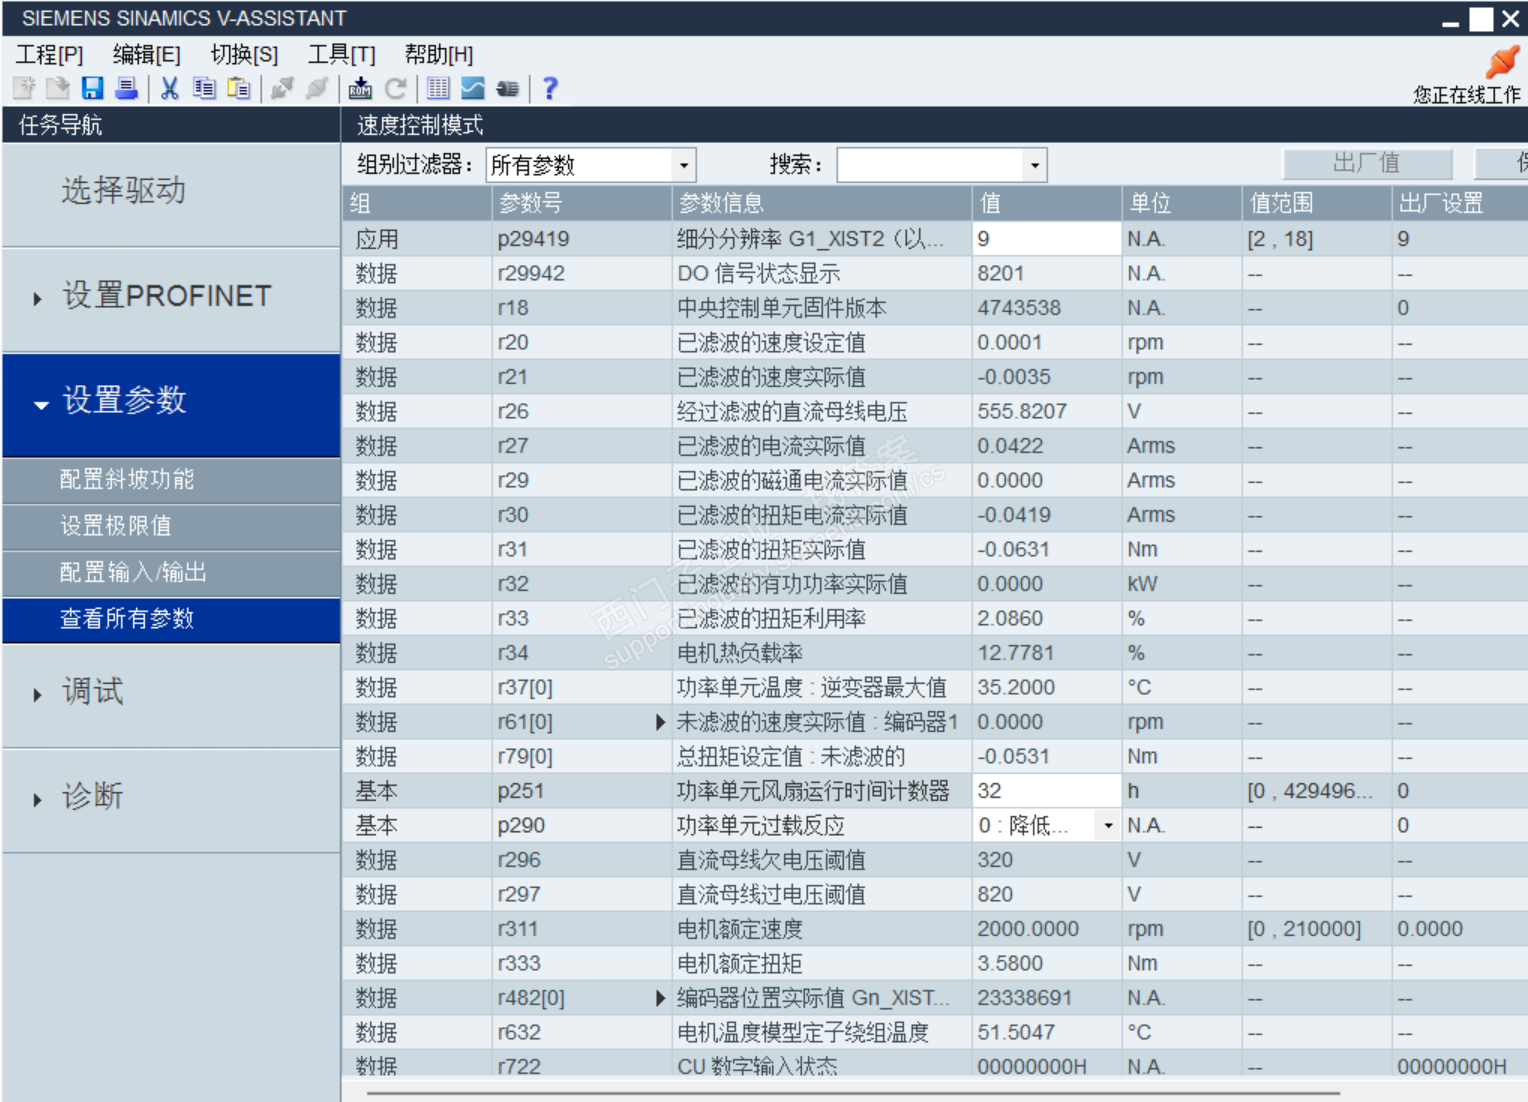Select value 555.8207 of DC bus voltage
This screenshot has height=1102, width=1528.
[x=1022, y=412]
